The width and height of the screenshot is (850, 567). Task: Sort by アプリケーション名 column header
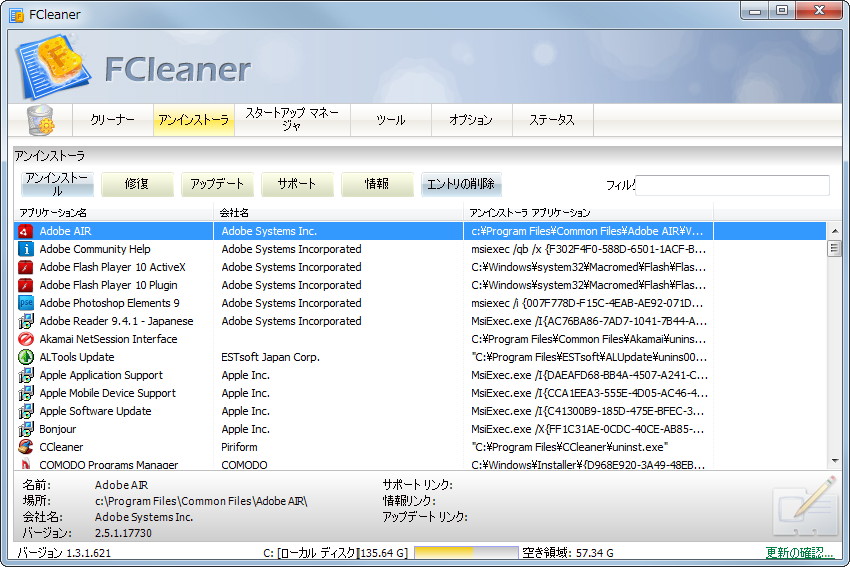pos(113,212)
